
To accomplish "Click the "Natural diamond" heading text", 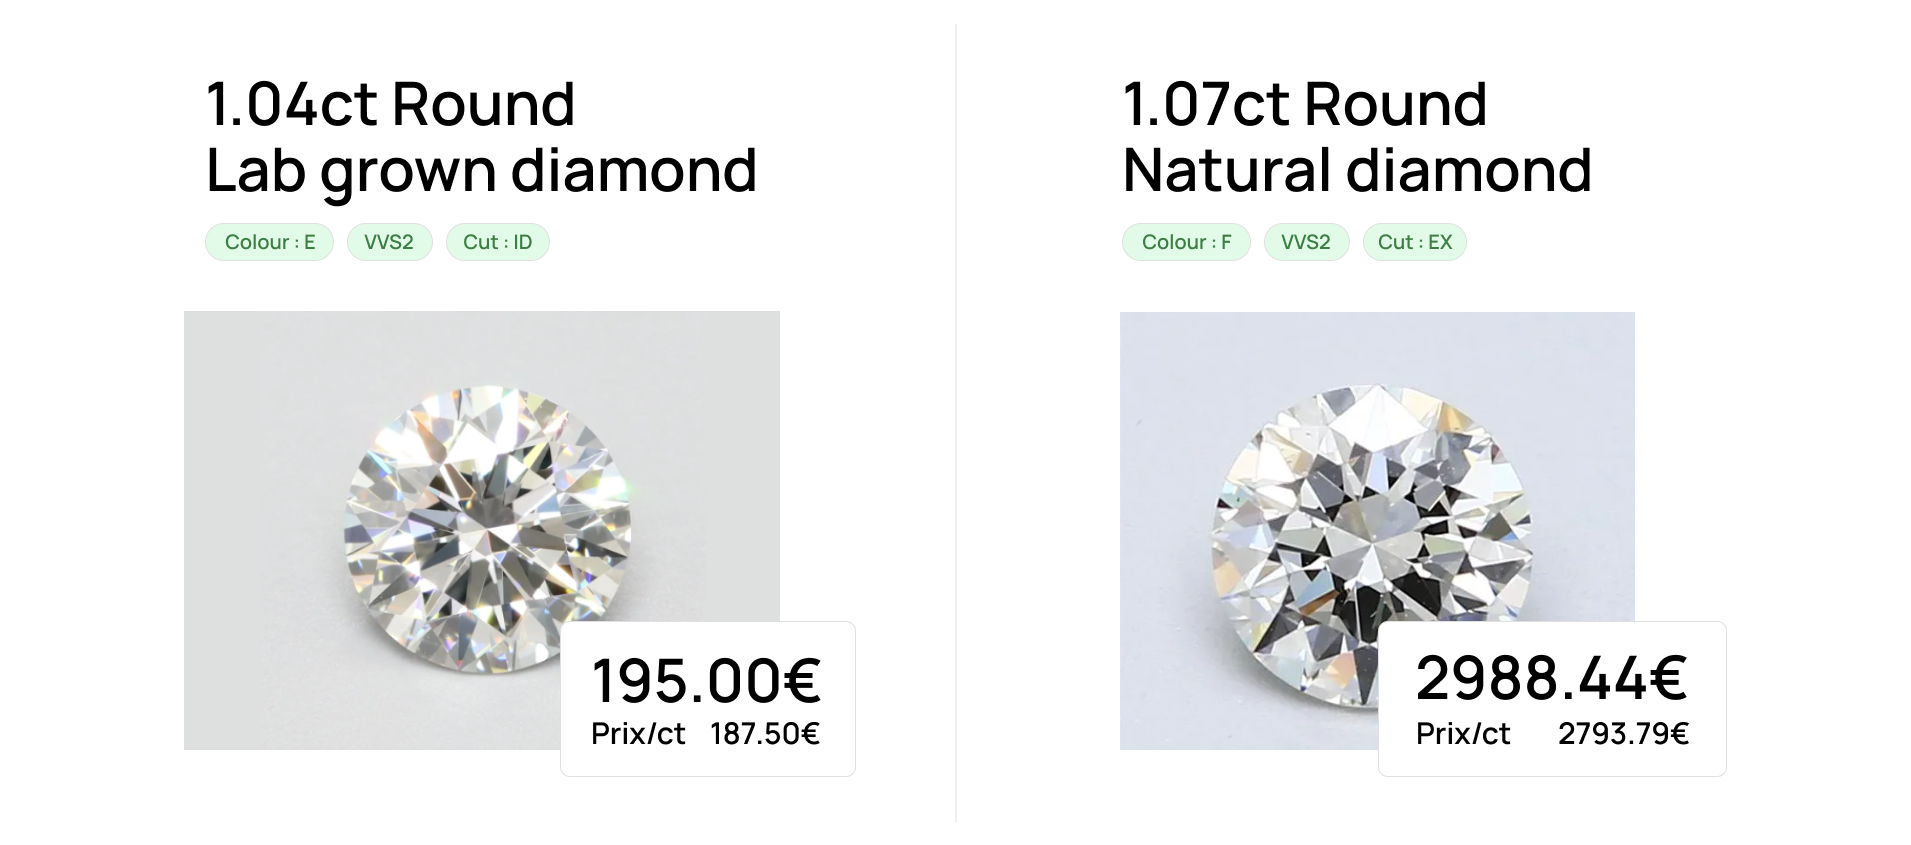I will point(1357,170).
